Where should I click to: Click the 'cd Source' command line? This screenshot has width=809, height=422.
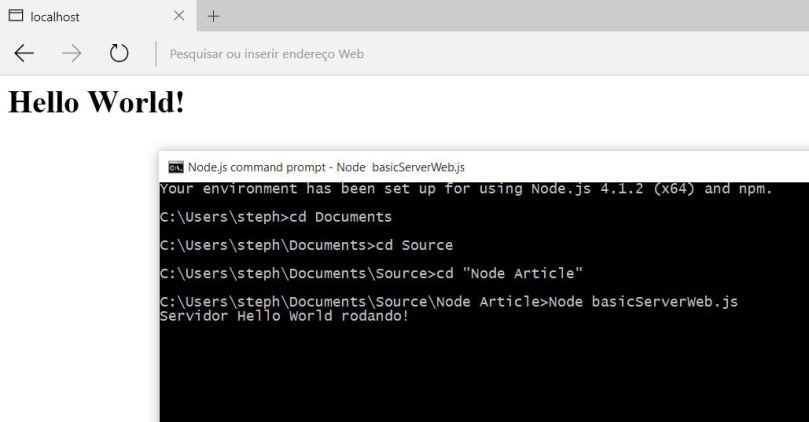[306, 245]
